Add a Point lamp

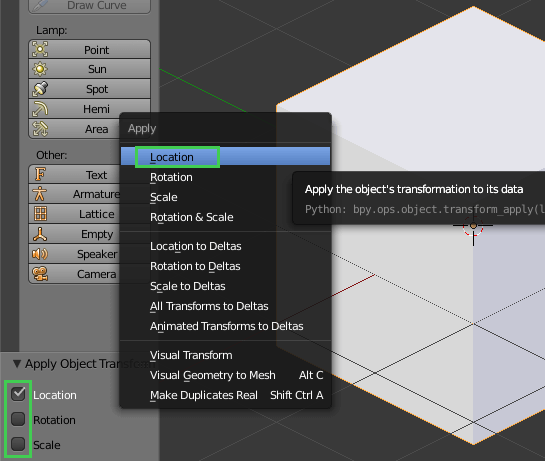[89, 49]
